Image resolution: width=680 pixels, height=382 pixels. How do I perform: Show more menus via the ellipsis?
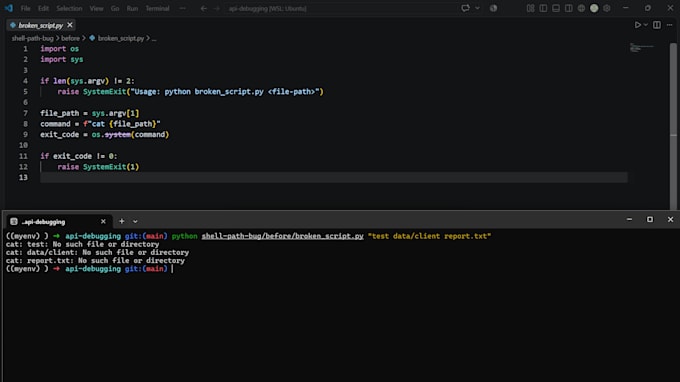(x=183, y=8)
